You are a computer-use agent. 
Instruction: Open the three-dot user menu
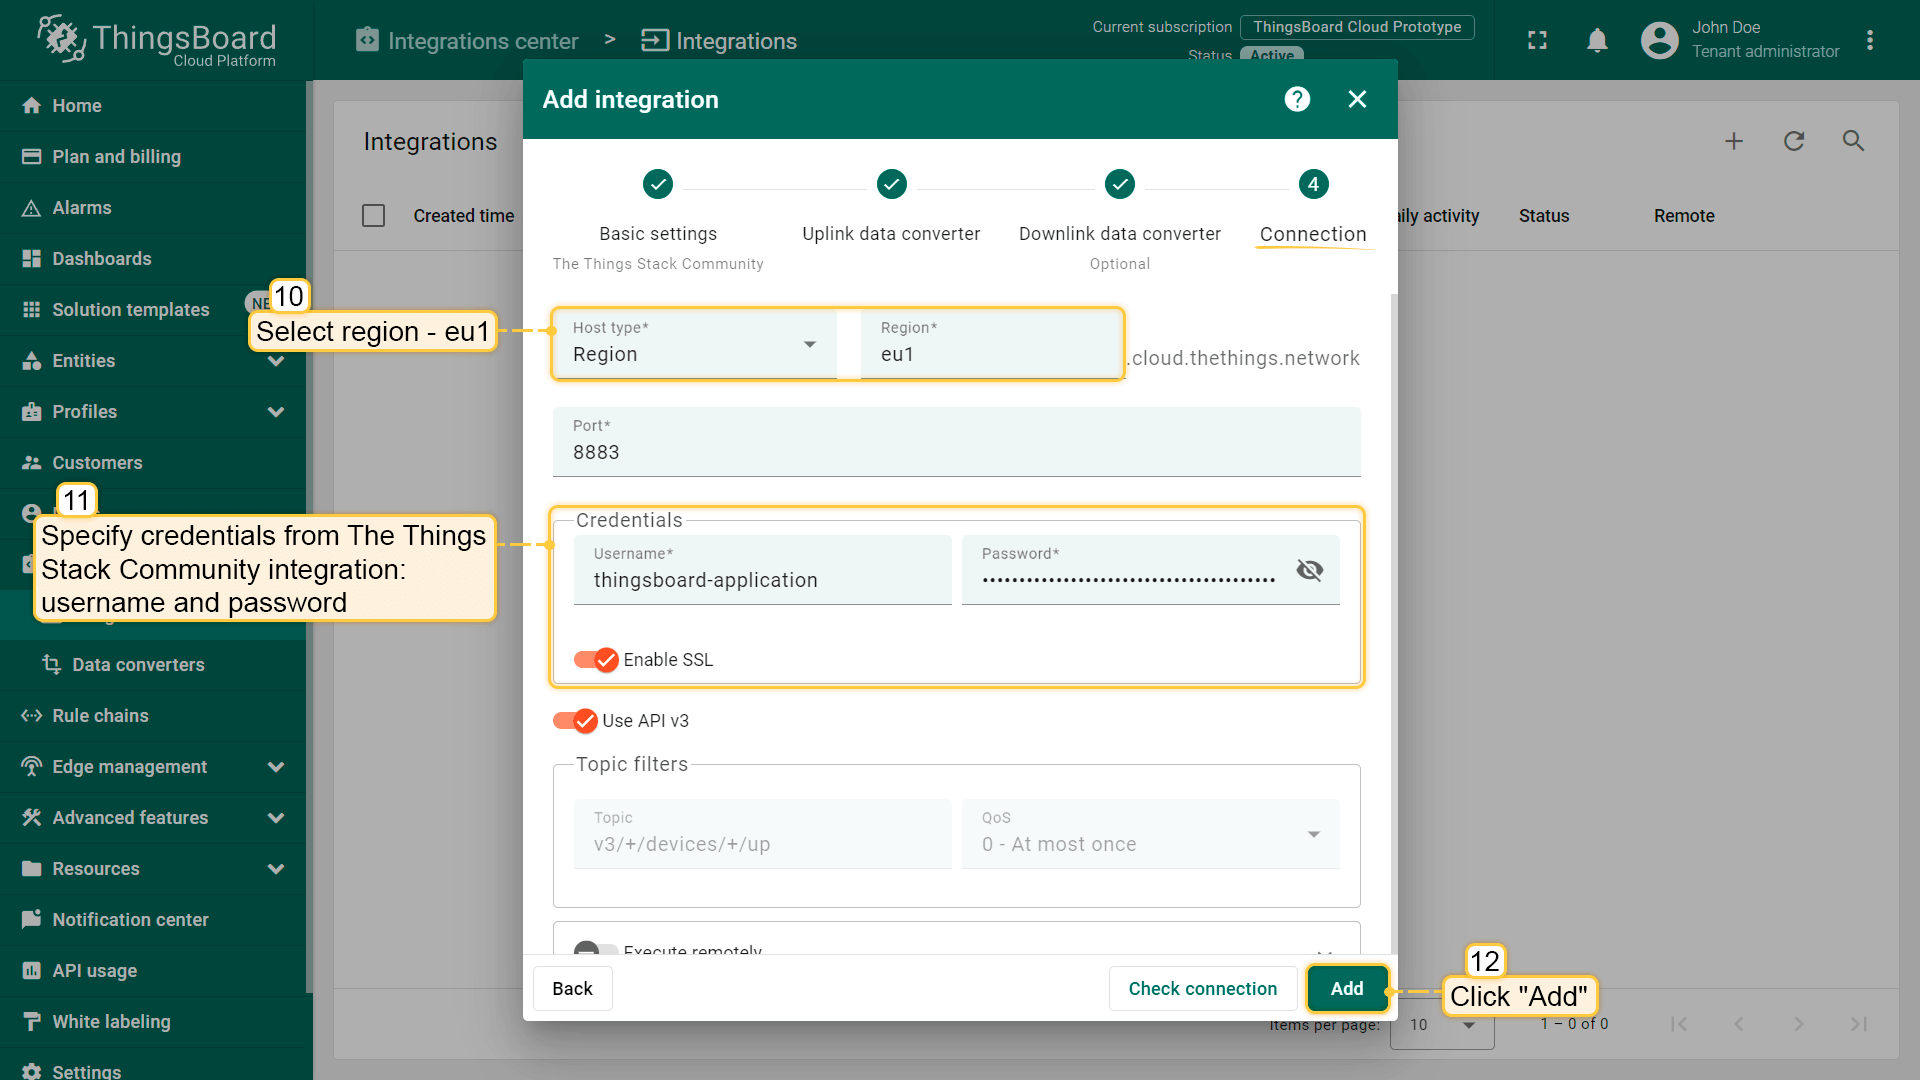point(1869,40)
